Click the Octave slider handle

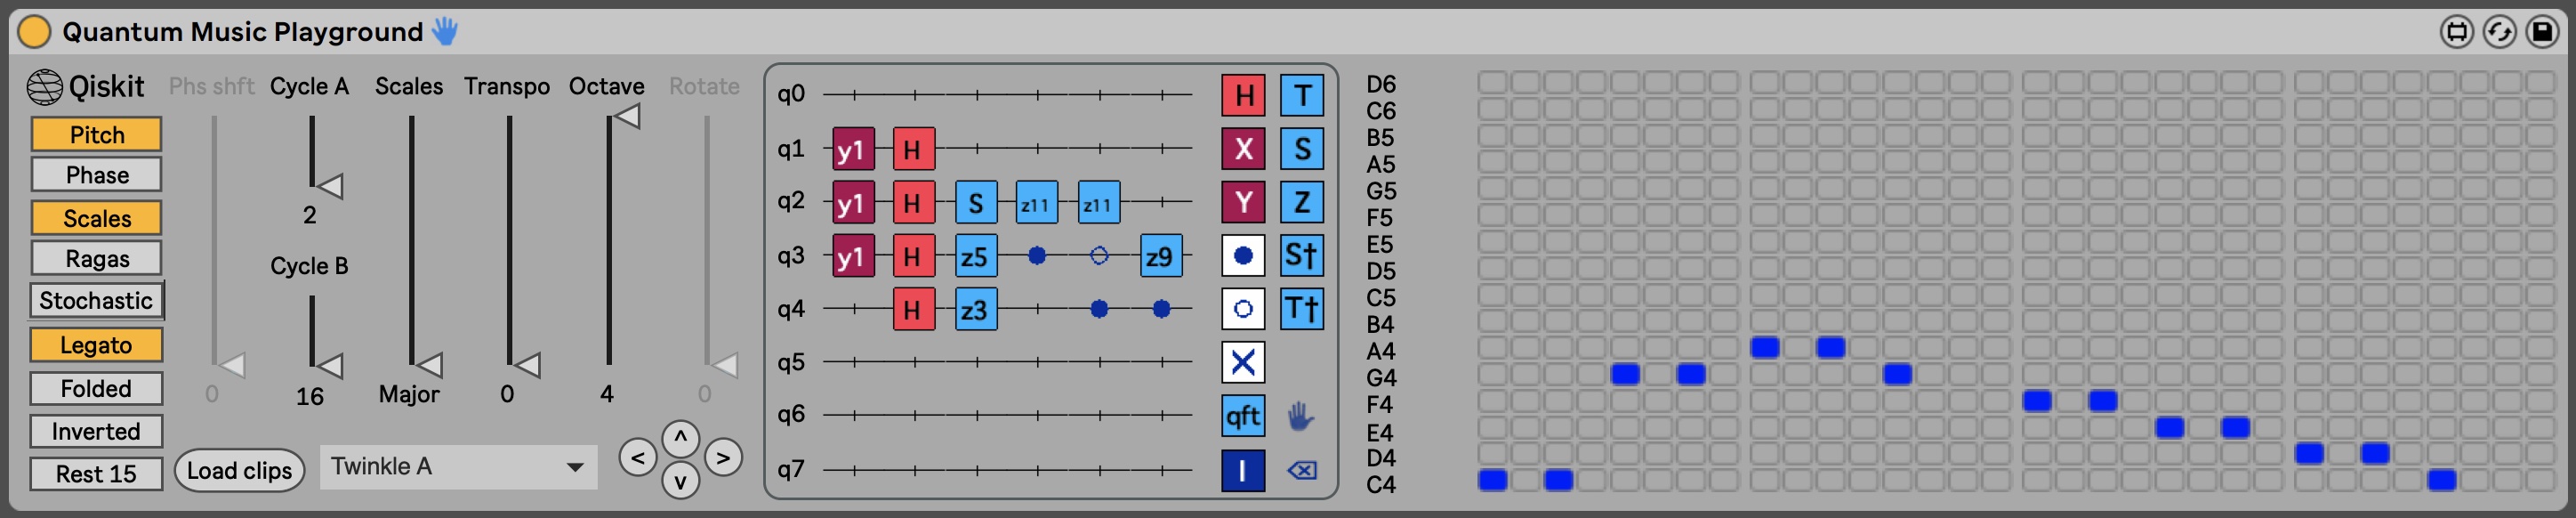pyautogui.click(x=627, y=117)
